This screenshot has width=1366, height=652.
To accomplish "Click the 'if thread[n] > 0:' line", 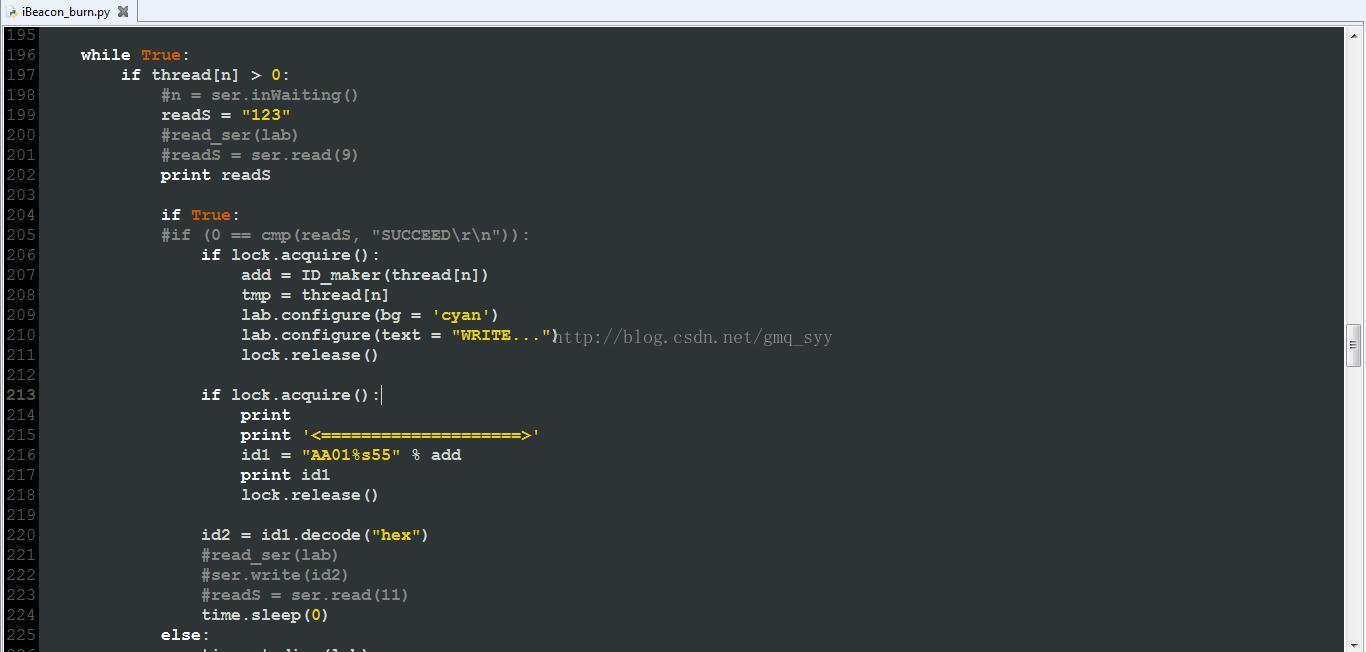I will 205,75.
